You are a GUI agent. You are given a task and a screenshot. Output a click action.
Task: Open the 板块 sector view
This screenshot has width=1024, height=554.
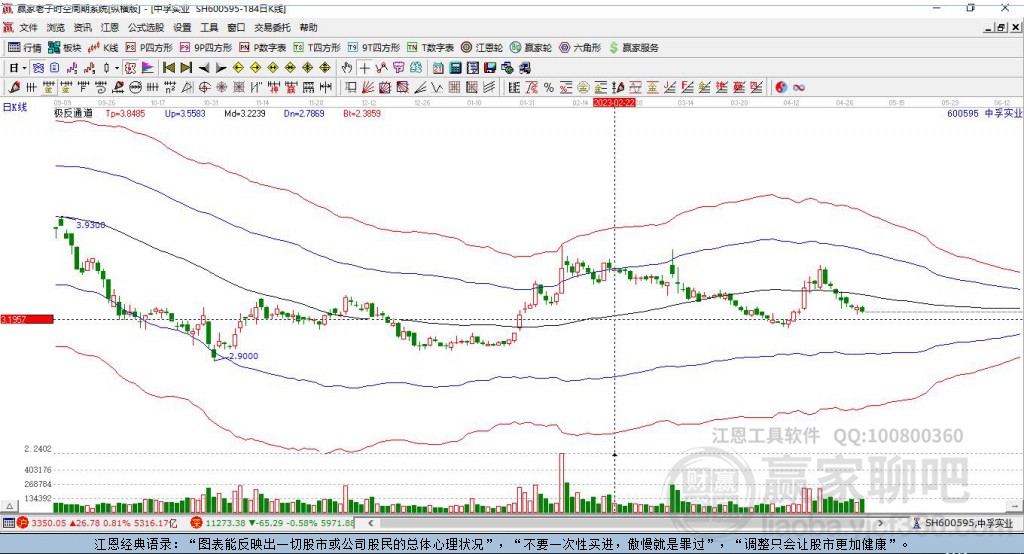coord(65,48)
